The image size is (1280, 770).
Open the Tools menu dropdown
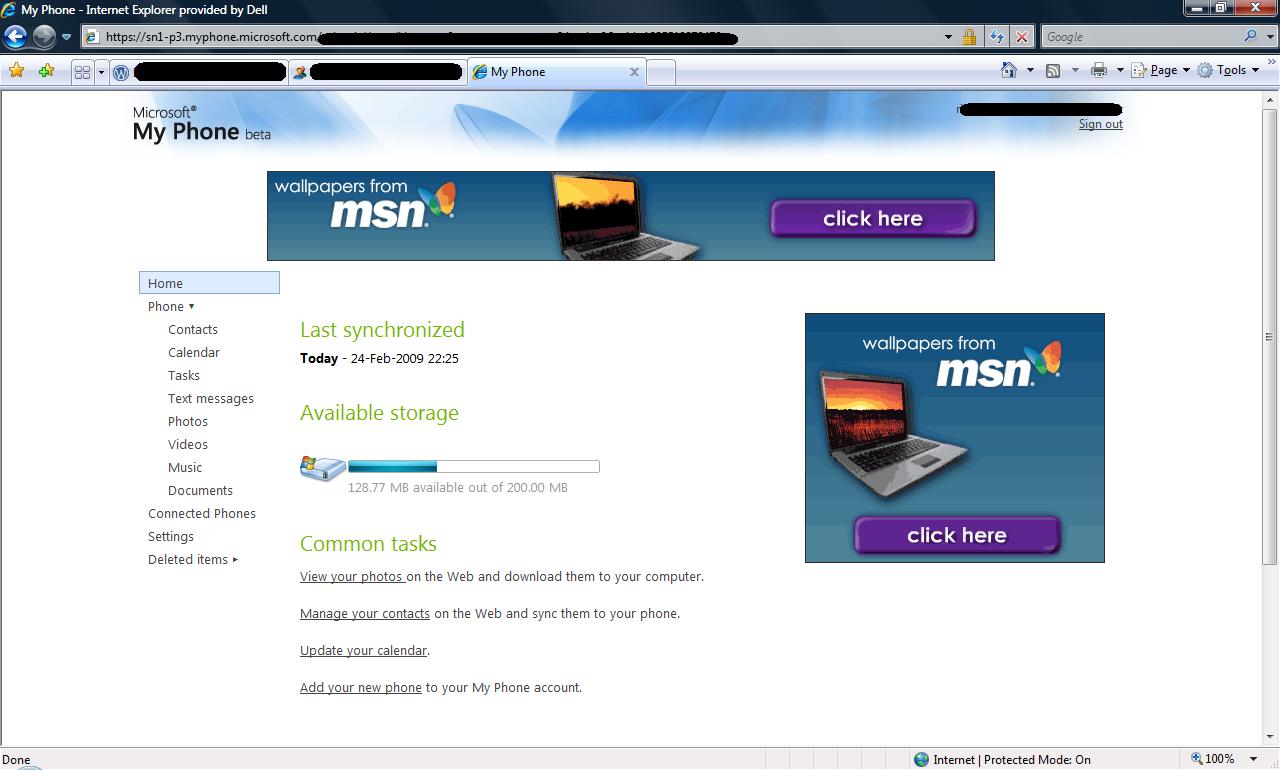(1231, 71)
